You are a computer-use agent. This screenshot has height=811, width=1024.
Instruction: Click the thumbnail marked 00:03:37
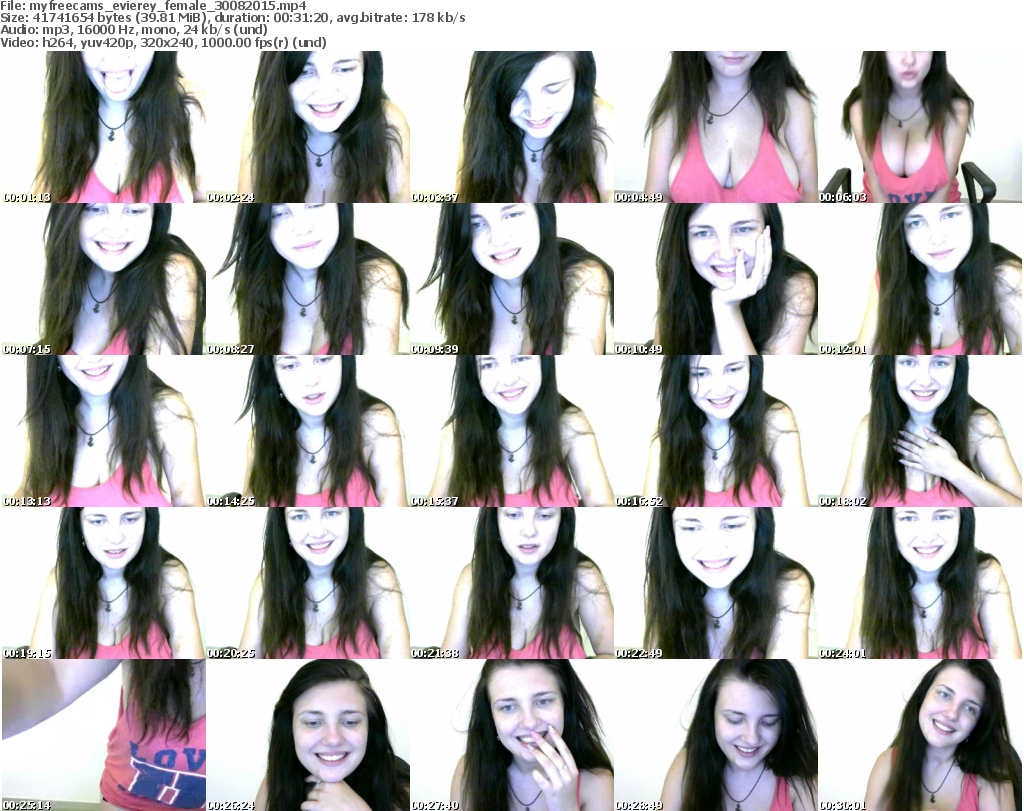tap(511, 127)
